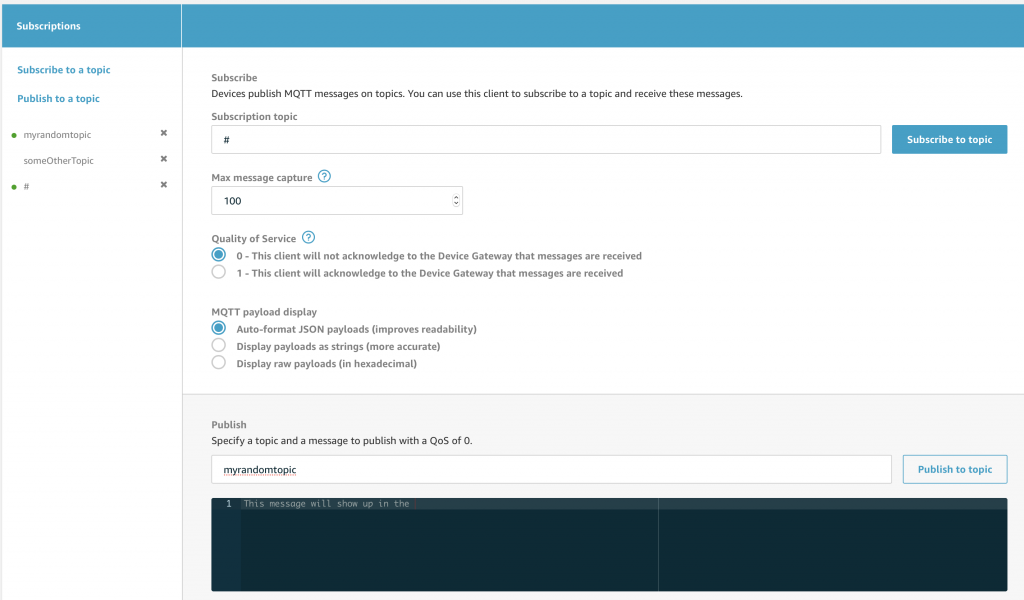Select QoS 1 acknowledge radio button

(219, 272)
